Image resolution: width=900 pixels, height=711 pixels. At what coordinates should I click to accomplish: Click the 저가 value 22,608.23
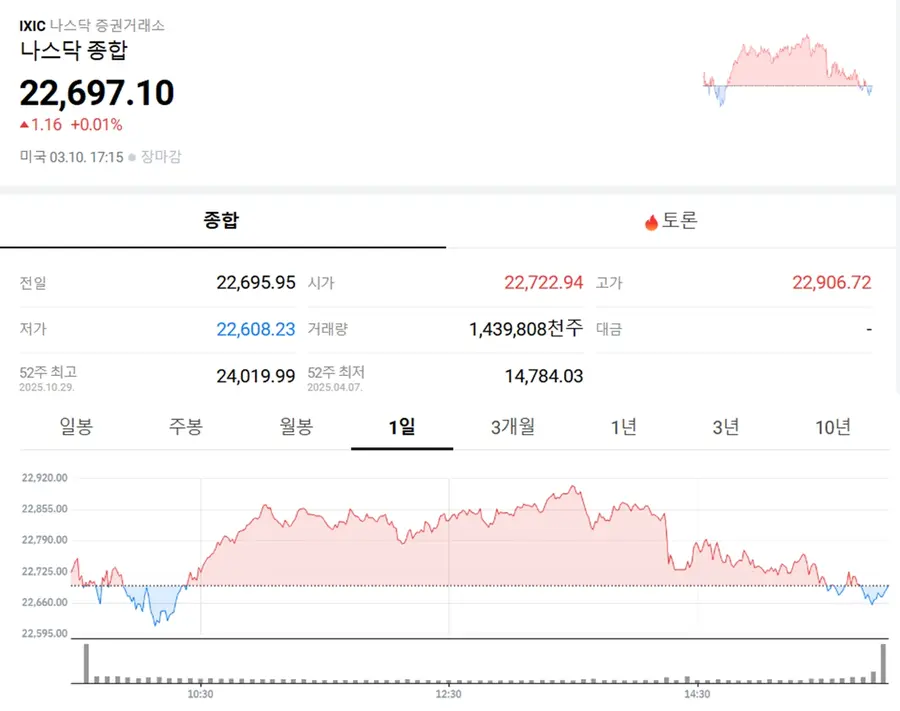[x=256, y=329]
